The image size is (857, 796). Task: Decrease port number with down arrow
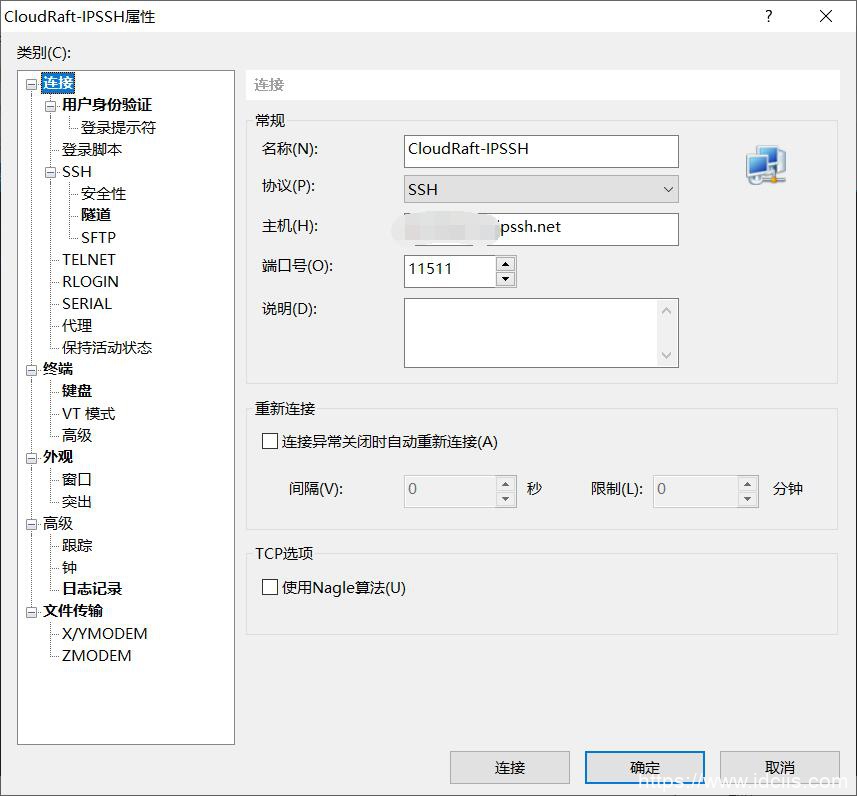[505, 279]
